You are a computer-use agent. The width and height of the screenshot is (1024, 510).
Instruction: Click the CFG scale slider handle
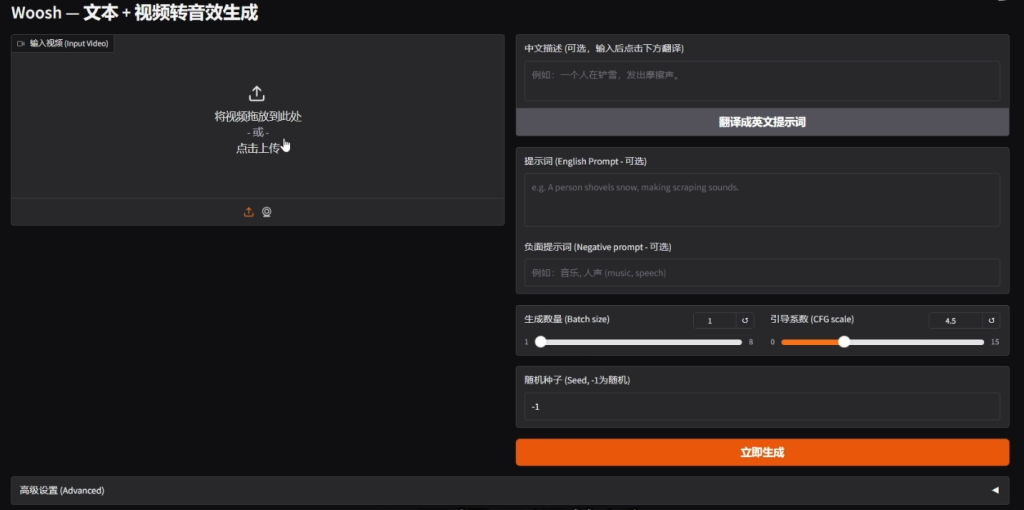pos(844,342)
